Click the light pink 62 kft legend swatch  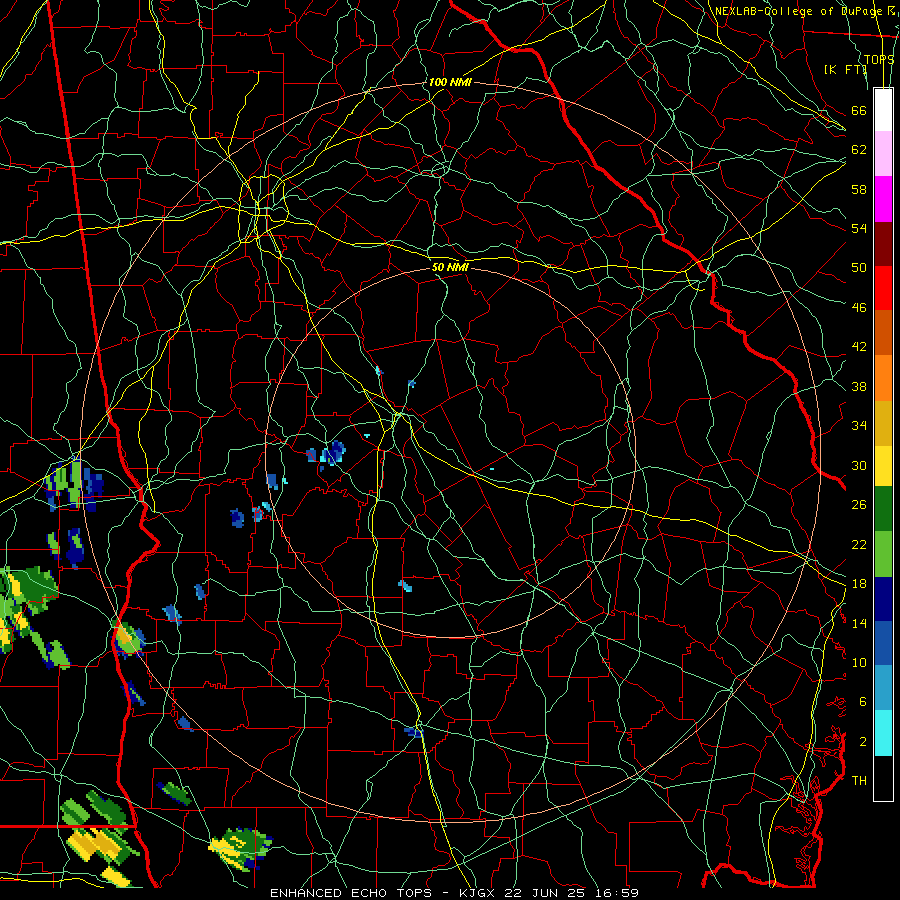click(x=883, y=154)
